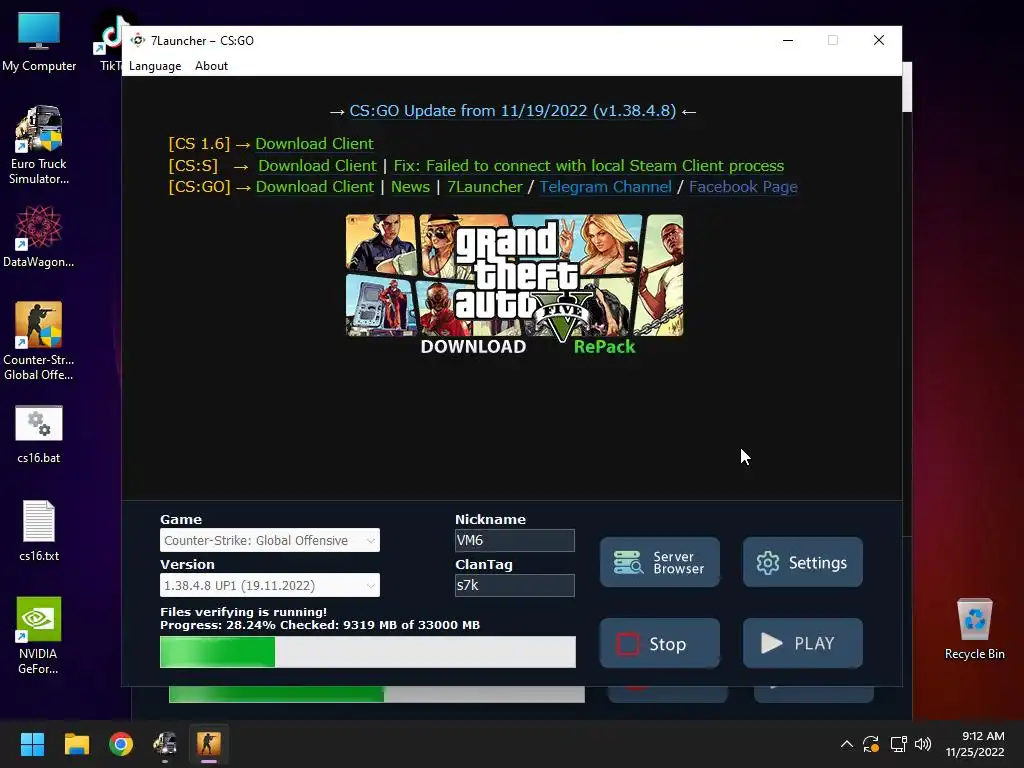The image size is (1024, 768).
Task: Select NVIDIA GeForce desktop icon
Action: 39,635
